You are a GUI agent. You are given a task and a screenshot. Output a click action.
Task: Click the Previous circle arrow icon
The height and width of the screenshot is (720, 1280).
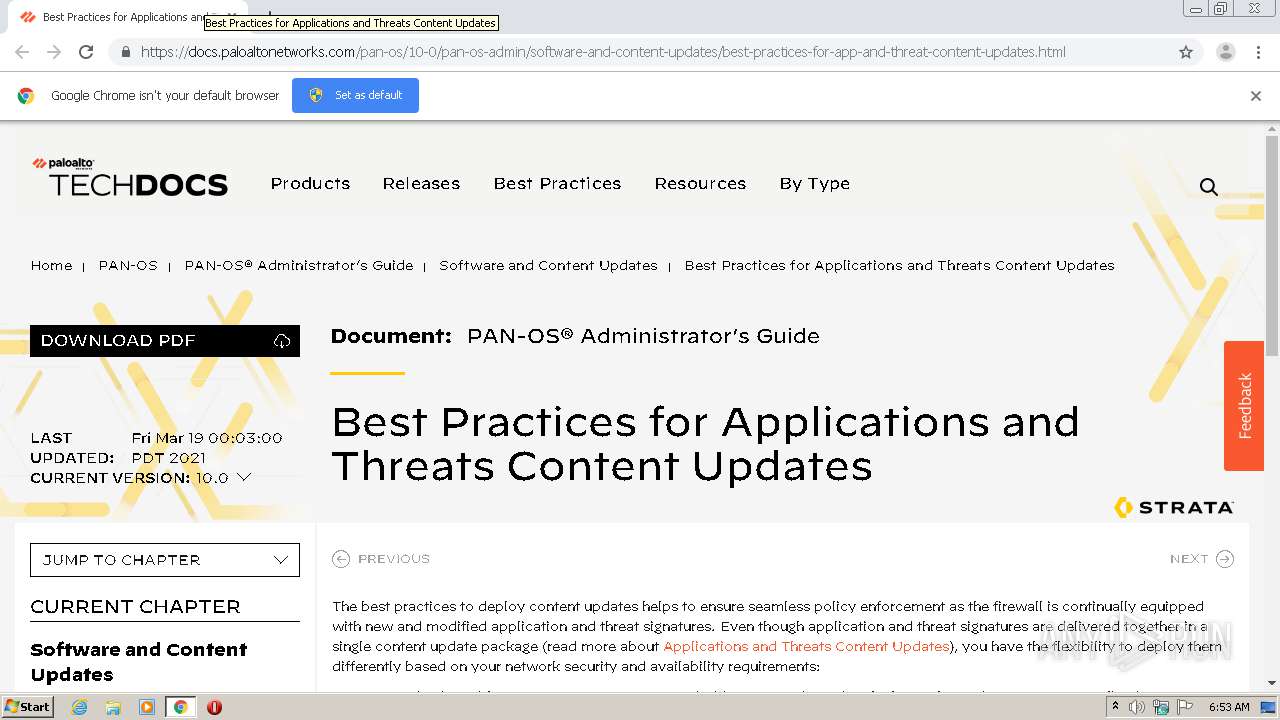coord(341,559)
